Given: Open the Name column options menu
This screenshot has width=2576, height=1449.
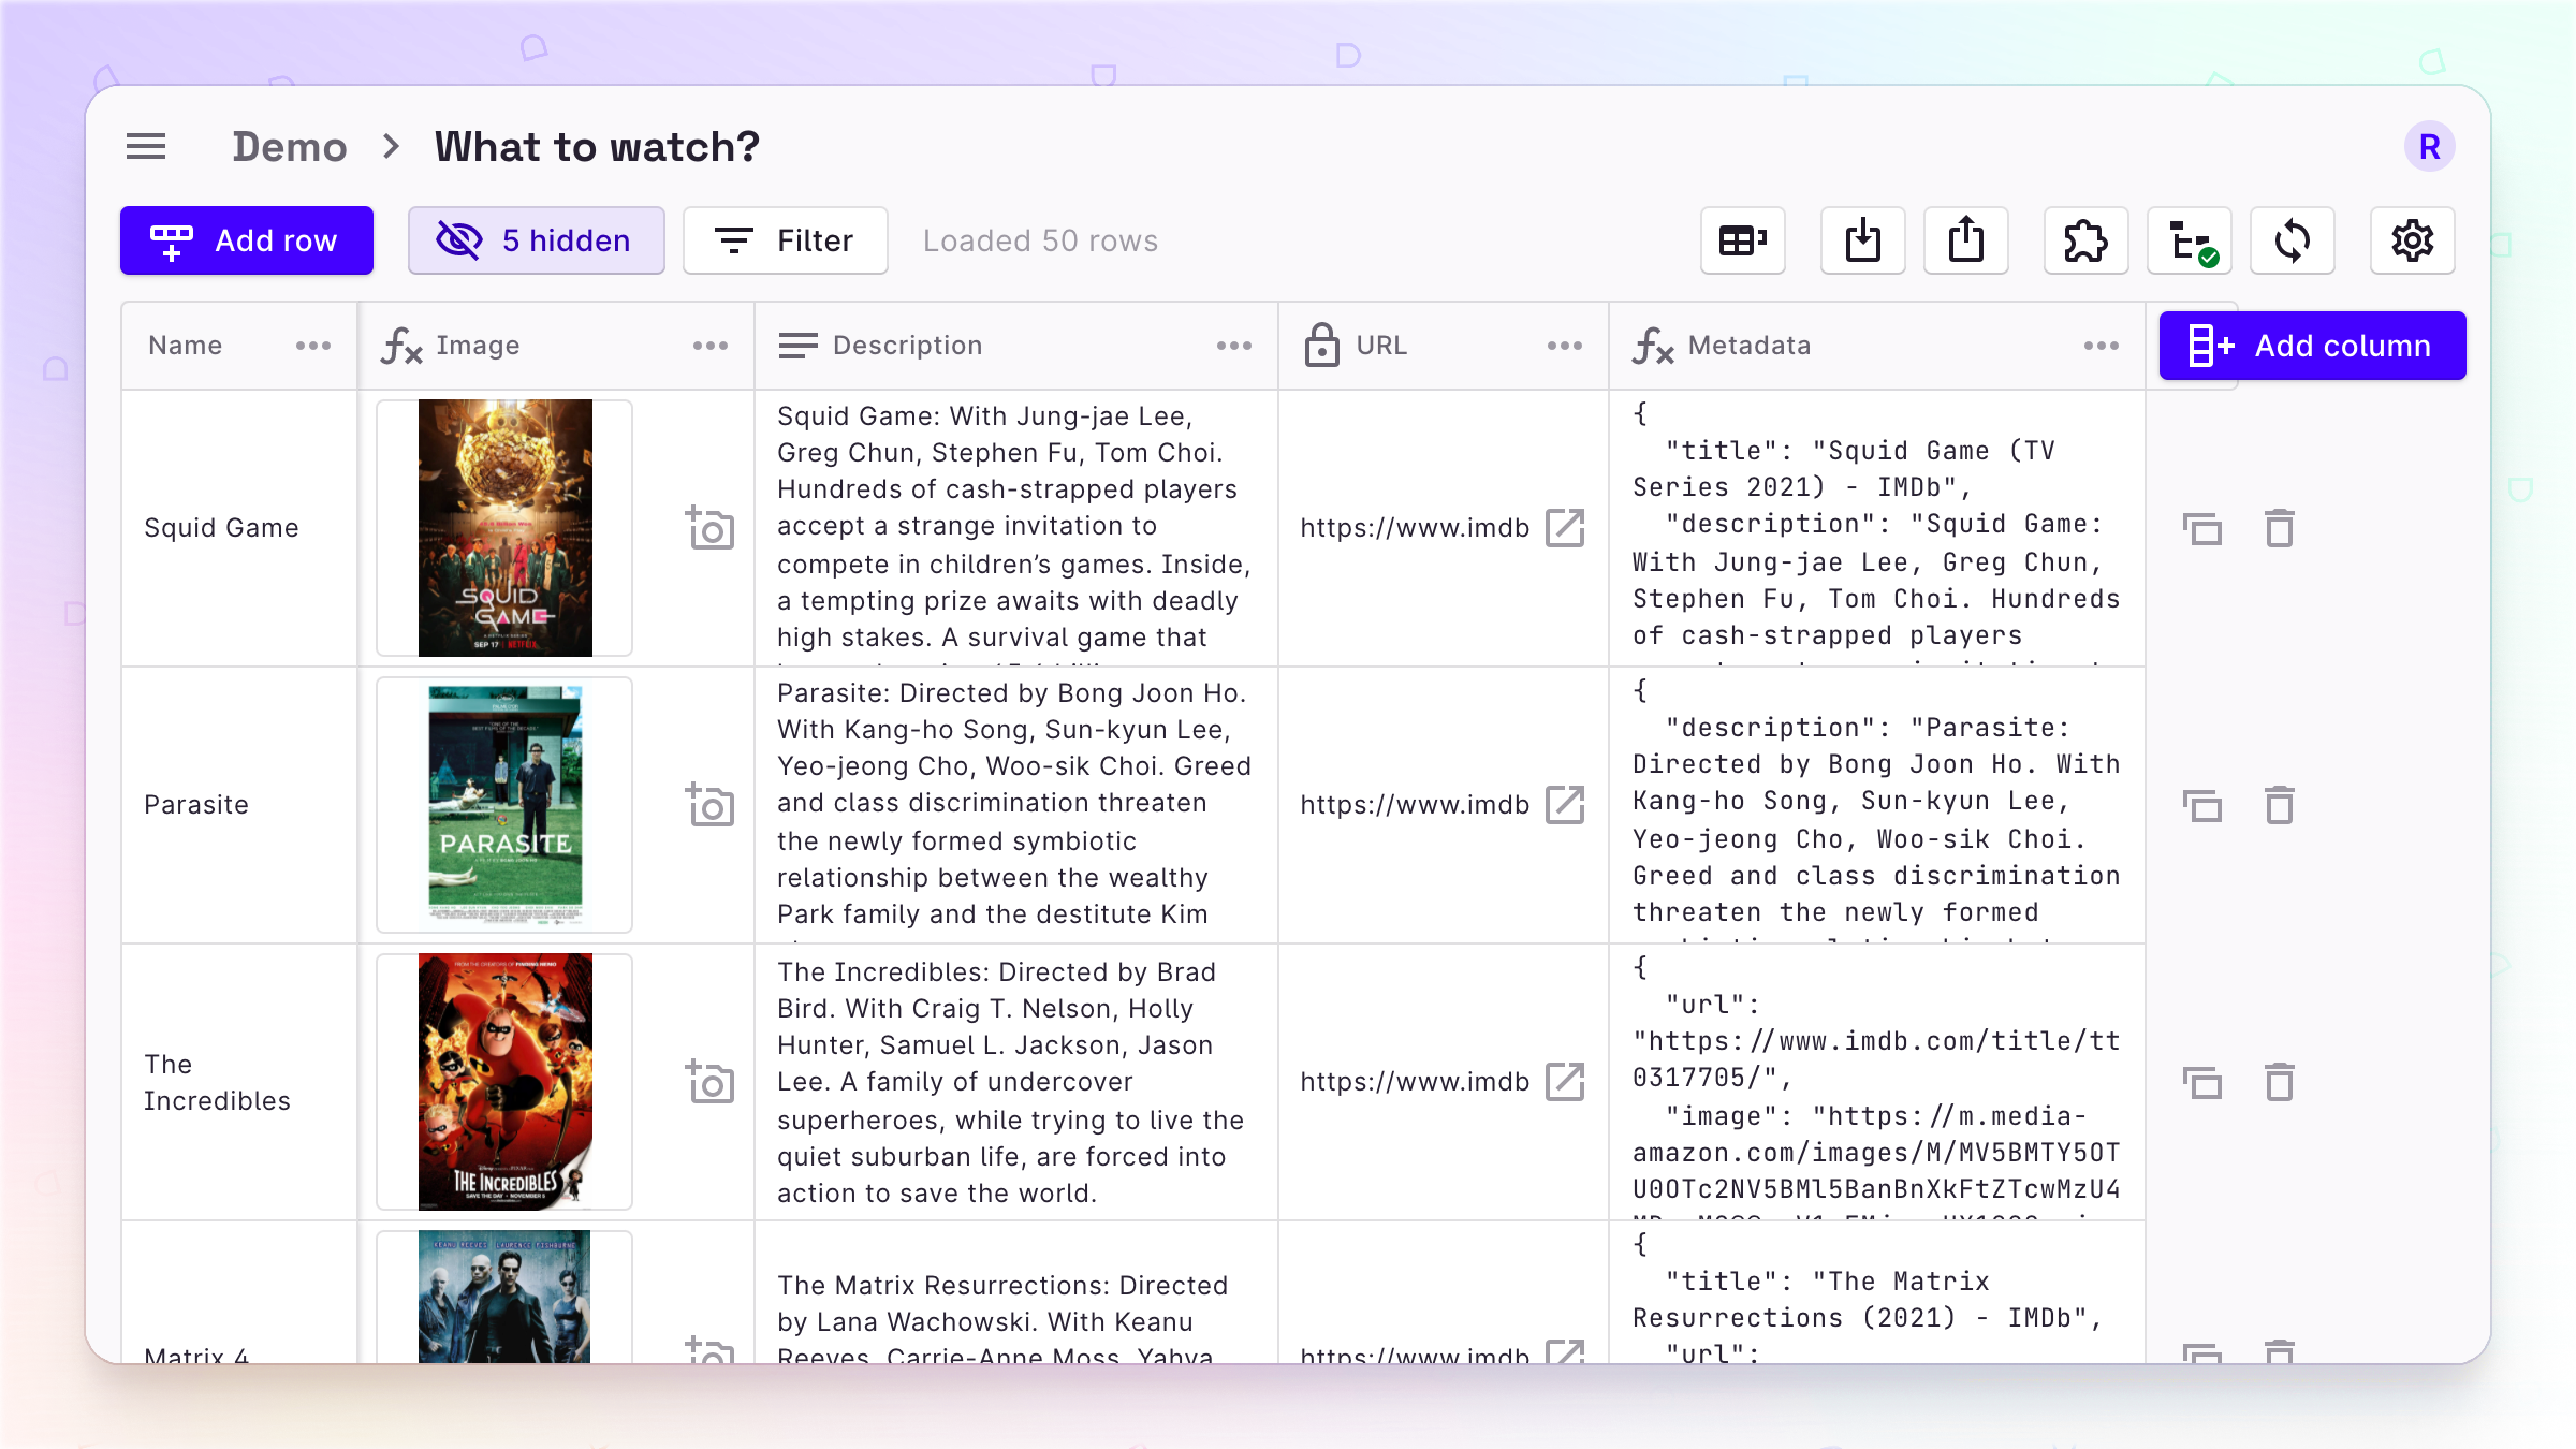Looking at the screenshot, I should [x=313, y=346].
